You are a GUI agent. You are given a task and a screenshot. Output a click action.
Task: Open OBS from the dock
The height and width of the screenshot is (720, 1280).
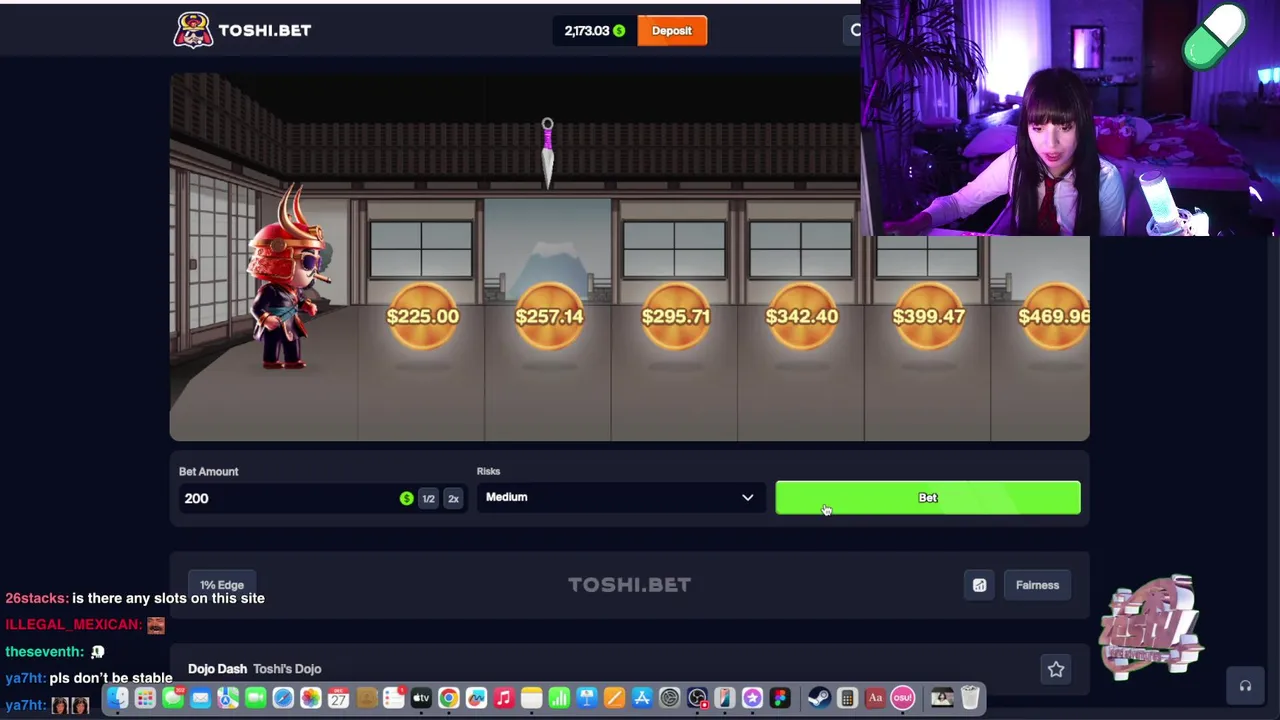(x=697, y=698)
